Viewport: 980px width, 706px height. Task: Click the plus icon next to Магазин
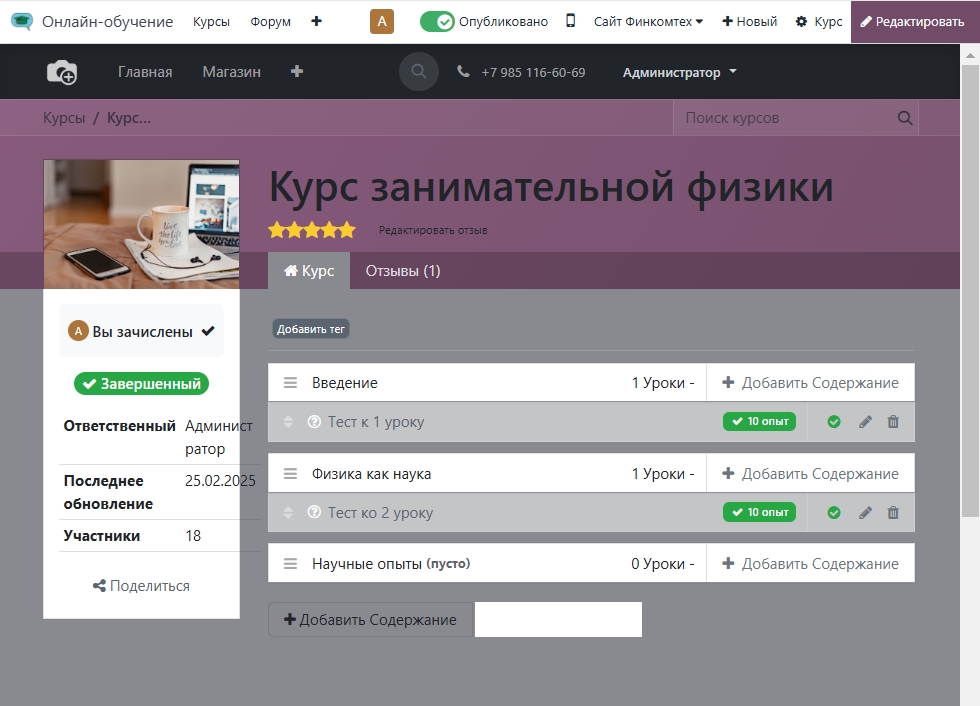[297, 72]
